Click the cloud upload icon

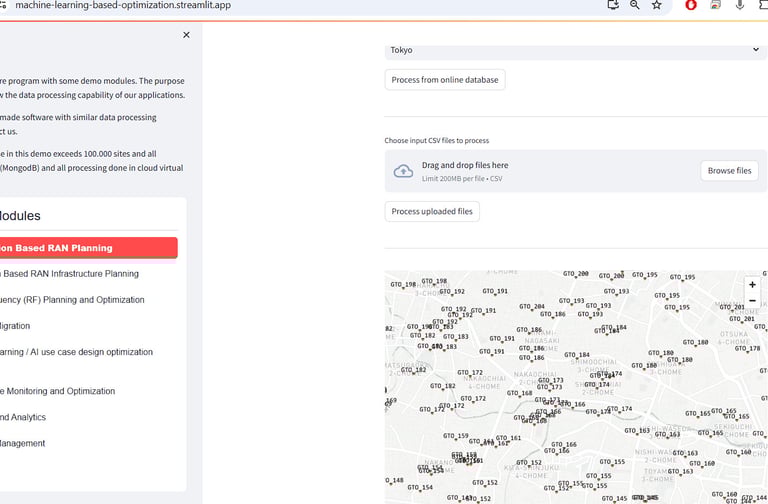403,171
